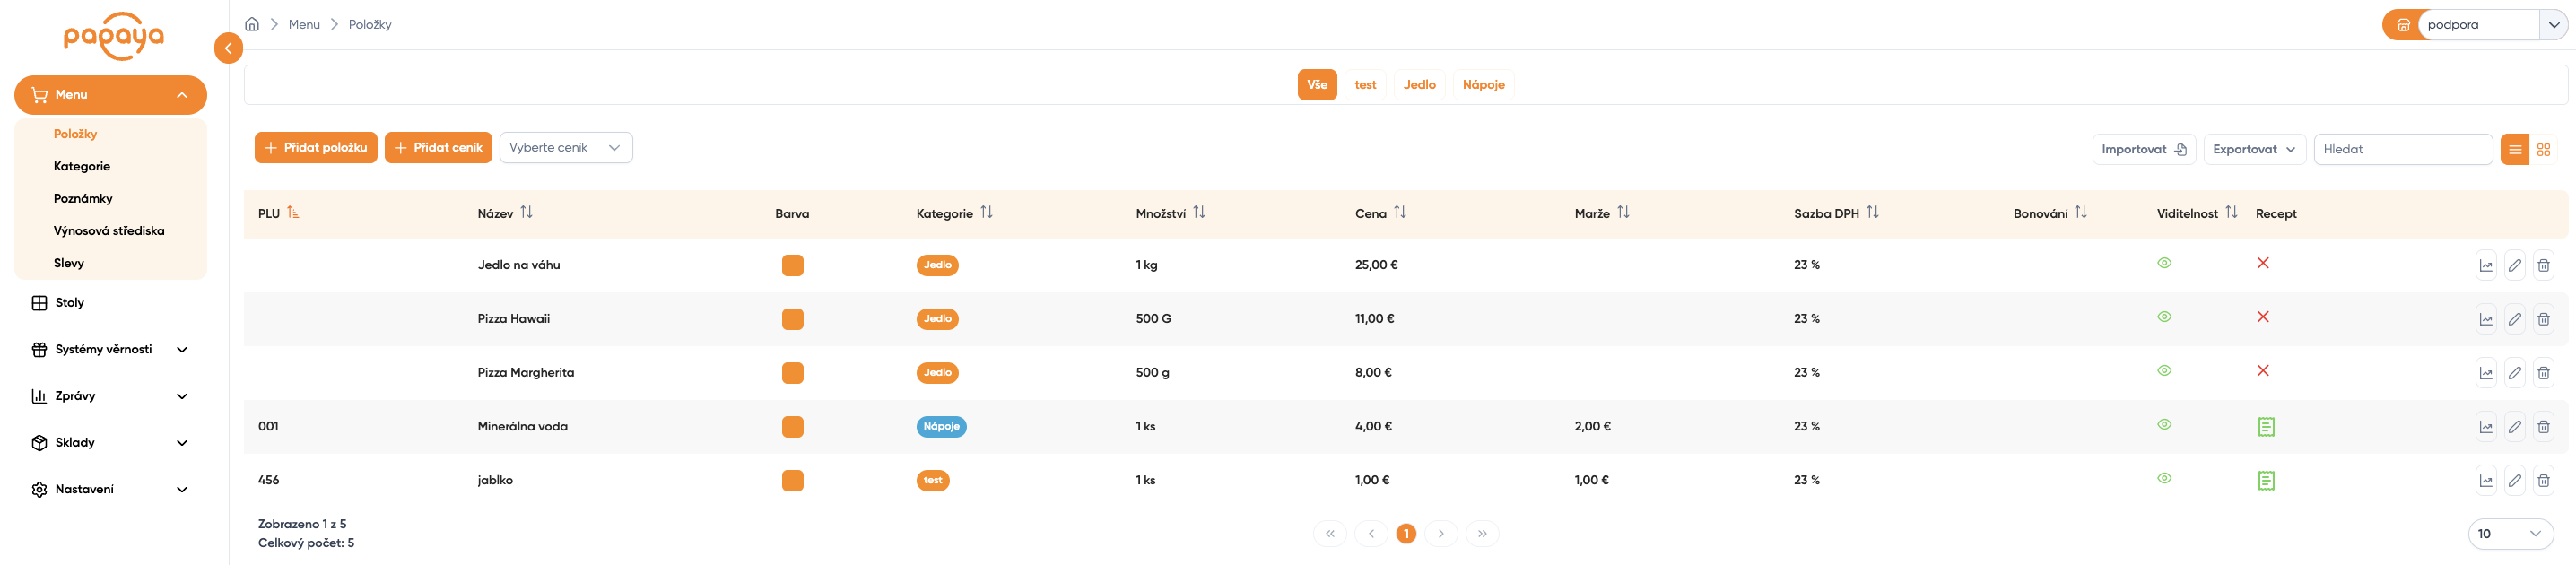Delete the Pizza Hawaii item
This screenshot has width=2576, height=565.
[2543, 319]
